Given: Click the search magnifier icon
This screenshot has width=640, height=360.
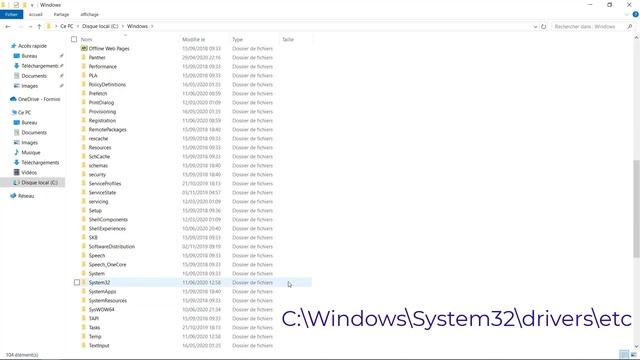Looking at the screenshot, I should click(x=629, y=27).
